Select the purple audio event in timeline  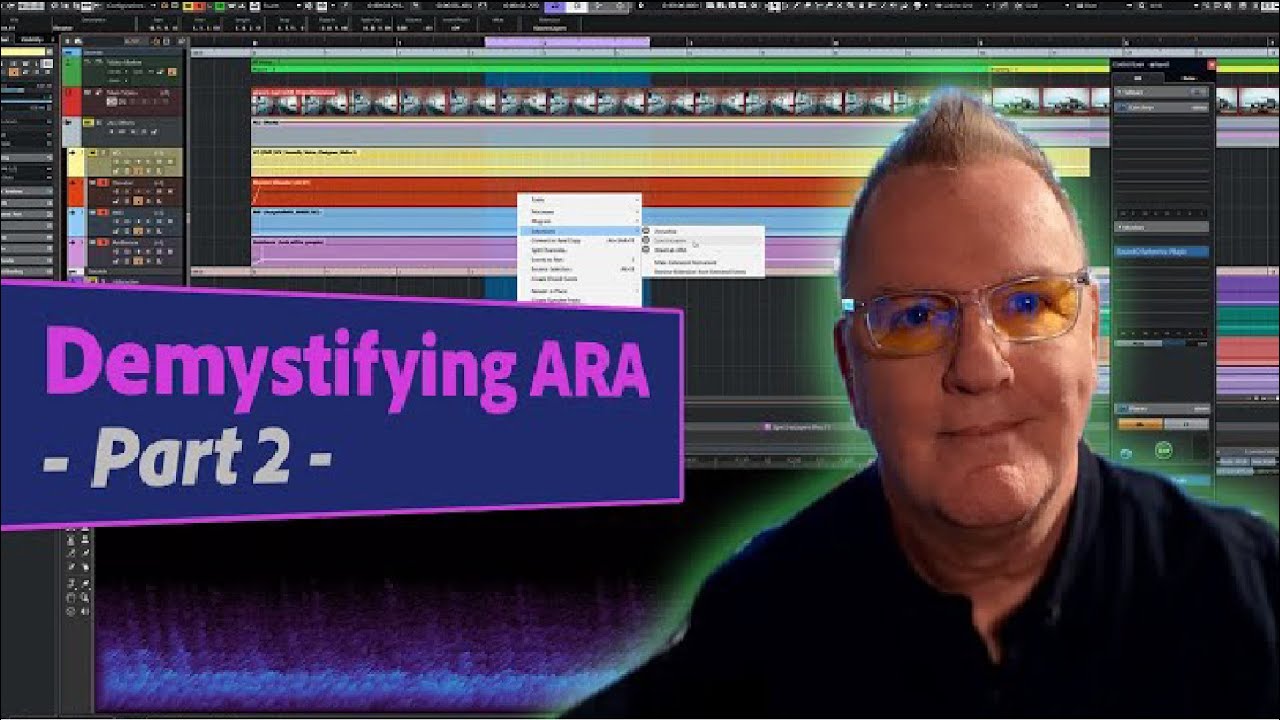point(385,251)
